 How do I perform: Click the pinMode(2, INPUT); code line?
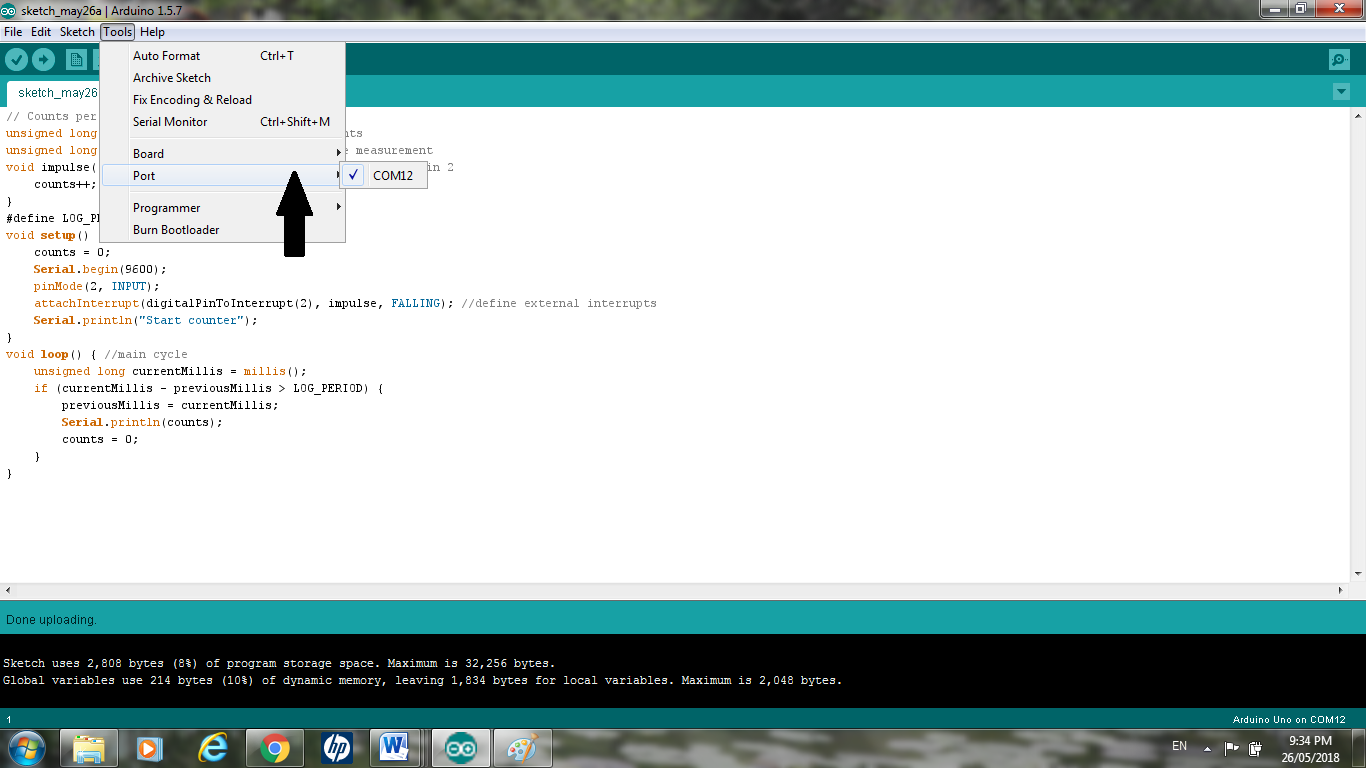pyautogui.click(x=96, y=286)
